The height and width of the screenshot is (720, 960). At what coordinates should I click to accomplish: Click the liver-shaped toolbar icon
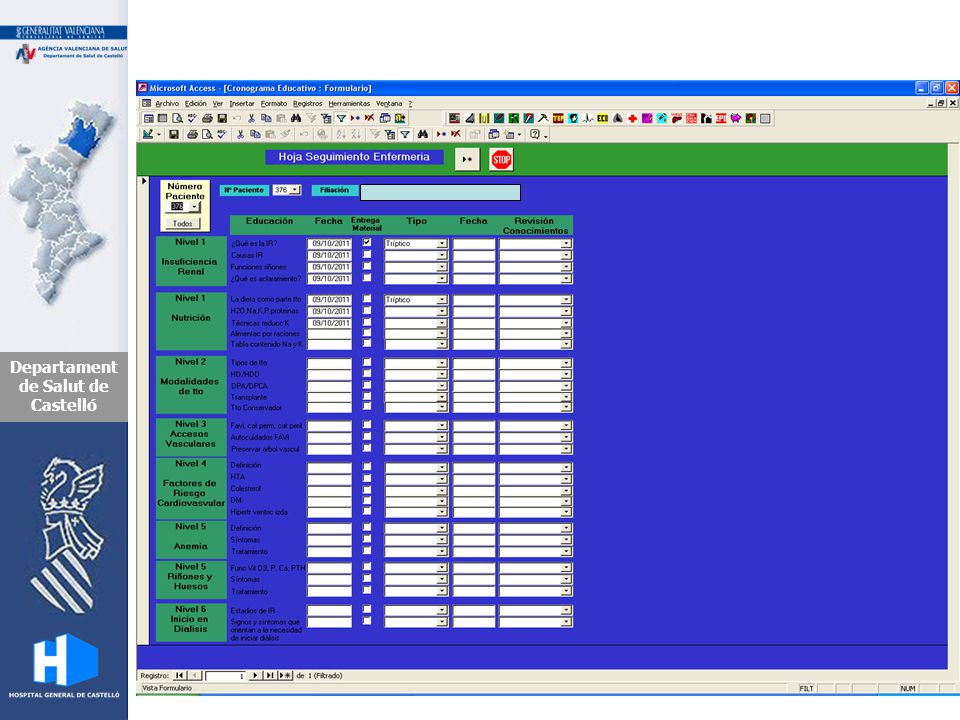(677, 118)
